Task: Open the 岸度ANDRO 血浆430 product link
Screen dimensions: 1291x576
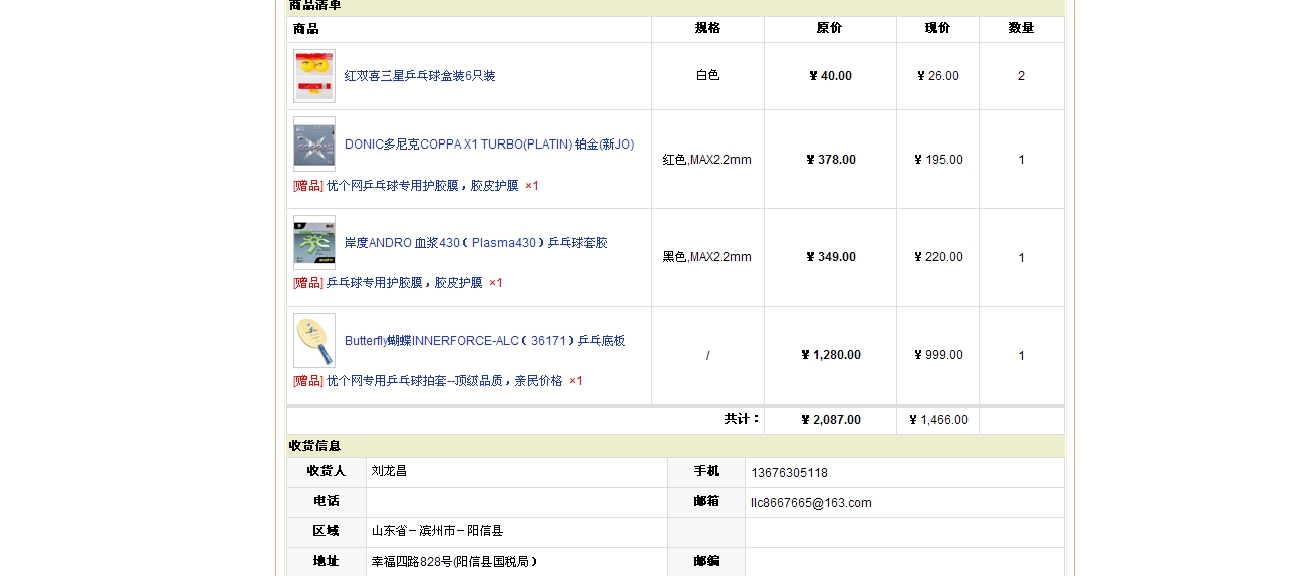Action: pos(476,243)
